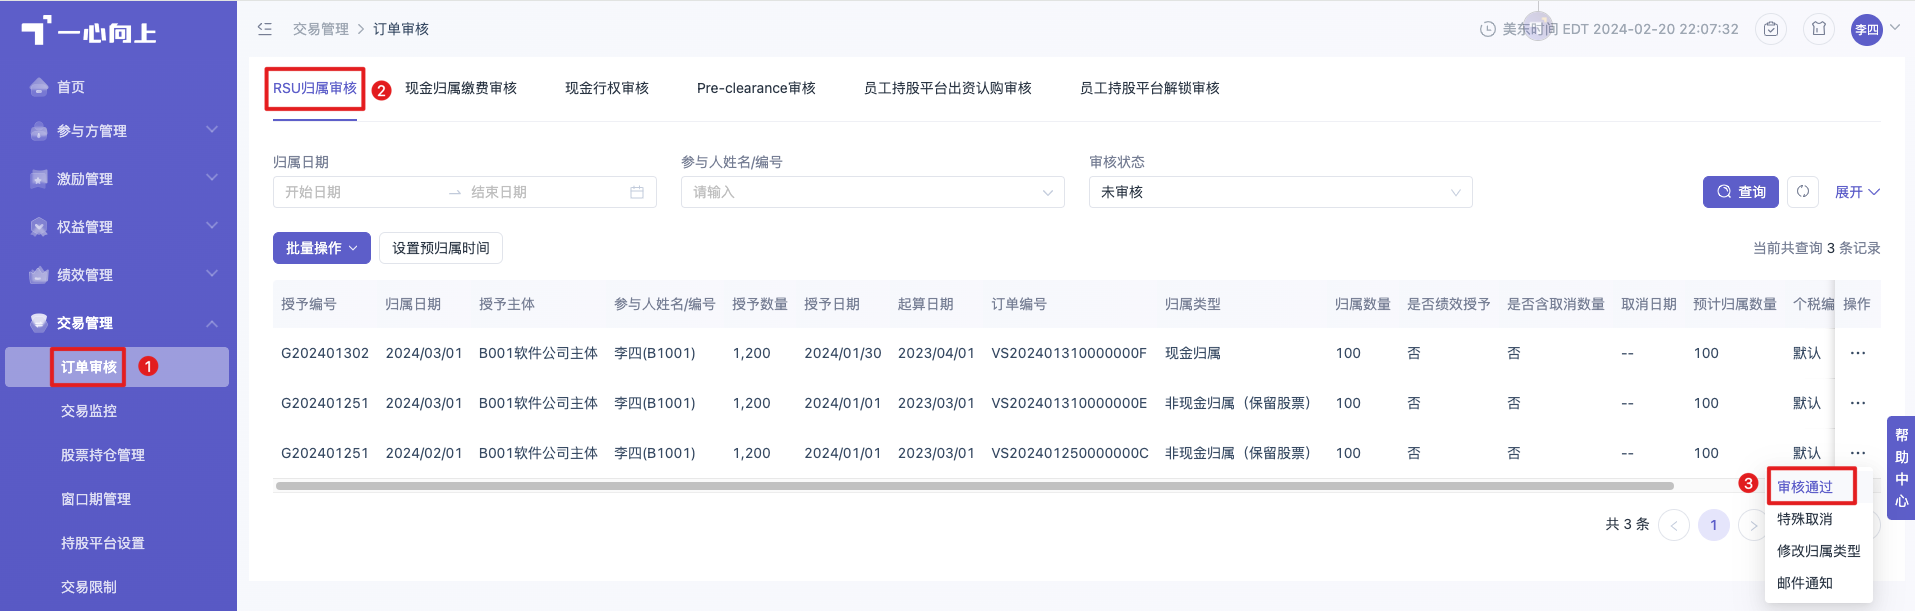Open the task clipboard icon in header
The height and width of the screenshot is (611, 1915).
pos(1771,29)
